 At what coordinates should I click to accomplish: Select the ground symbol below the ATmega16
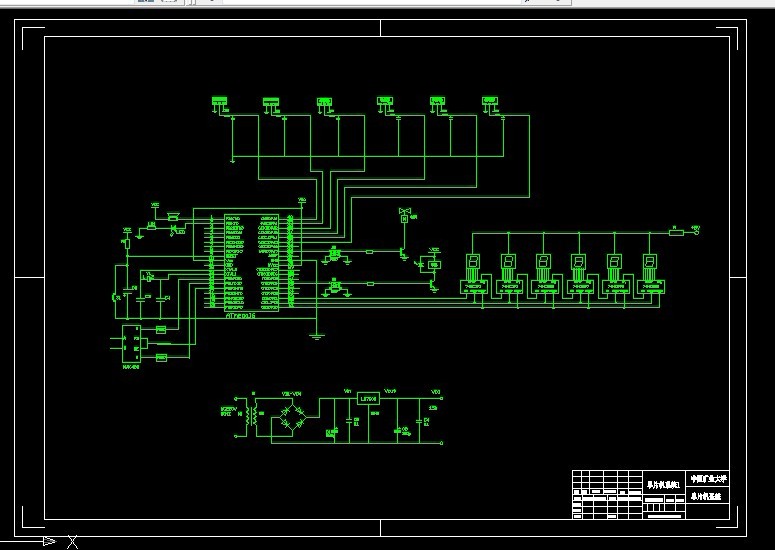(x=317, y=337)
